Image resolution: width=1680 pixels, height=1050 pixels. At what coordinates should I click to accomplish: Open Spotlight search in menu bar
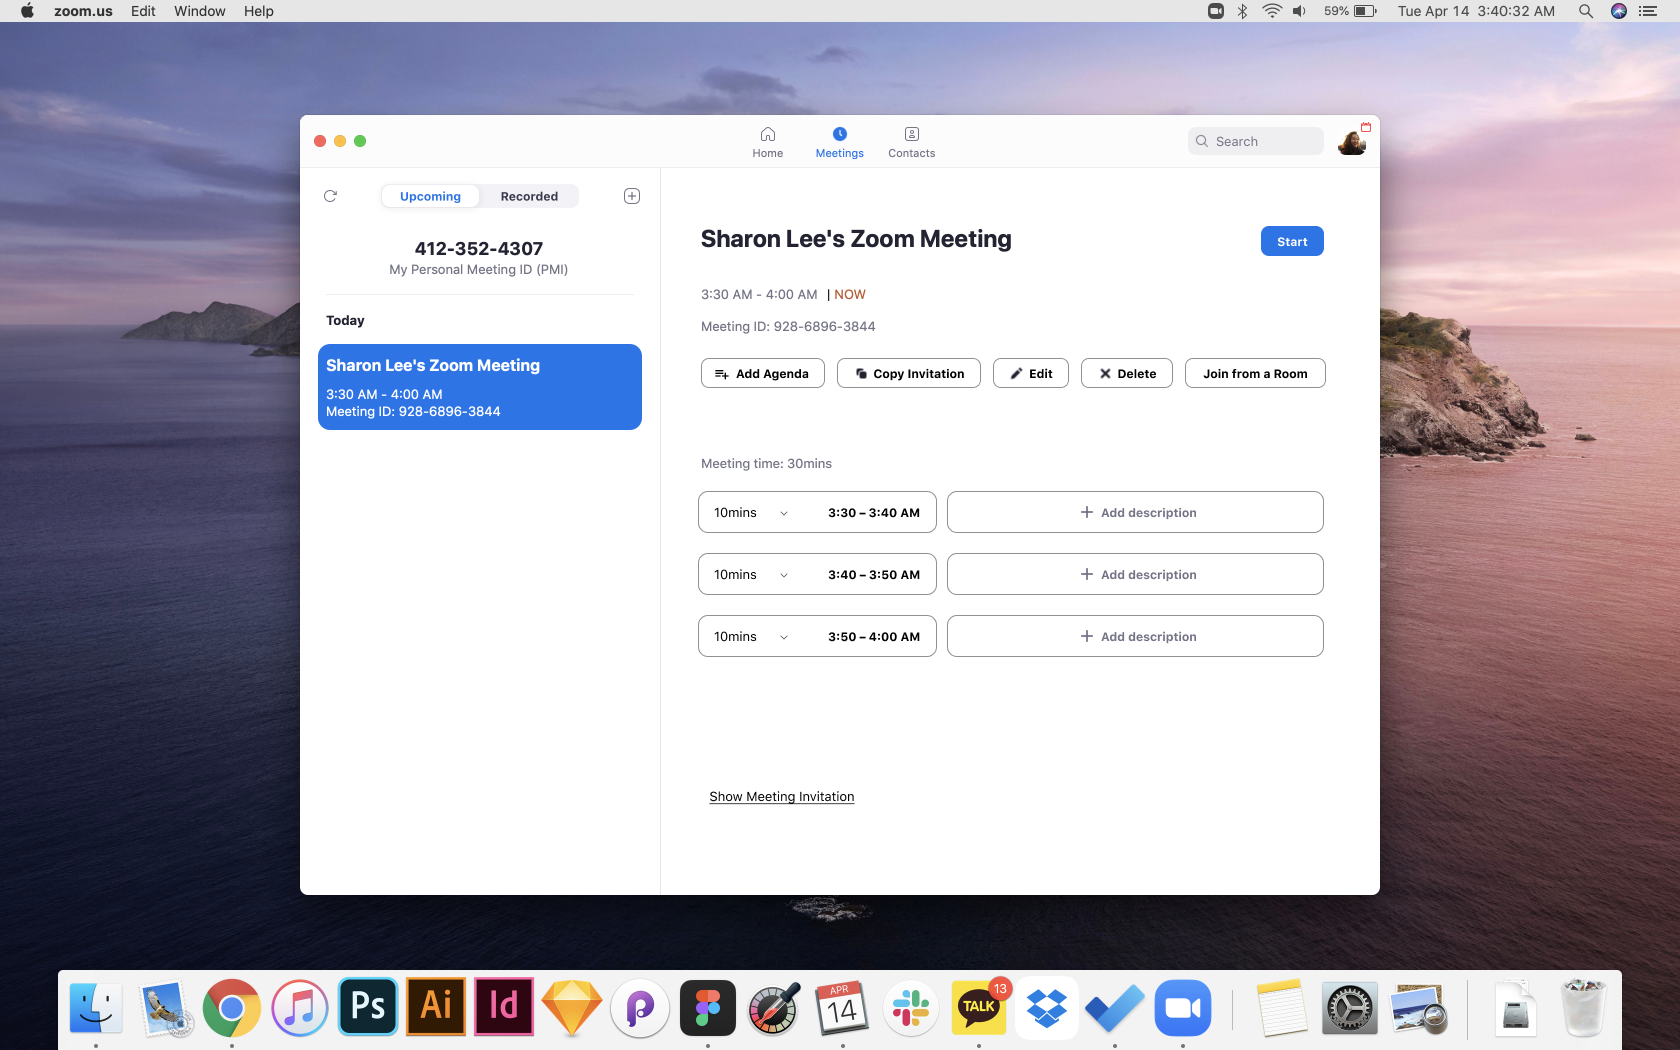(1586, 11)
